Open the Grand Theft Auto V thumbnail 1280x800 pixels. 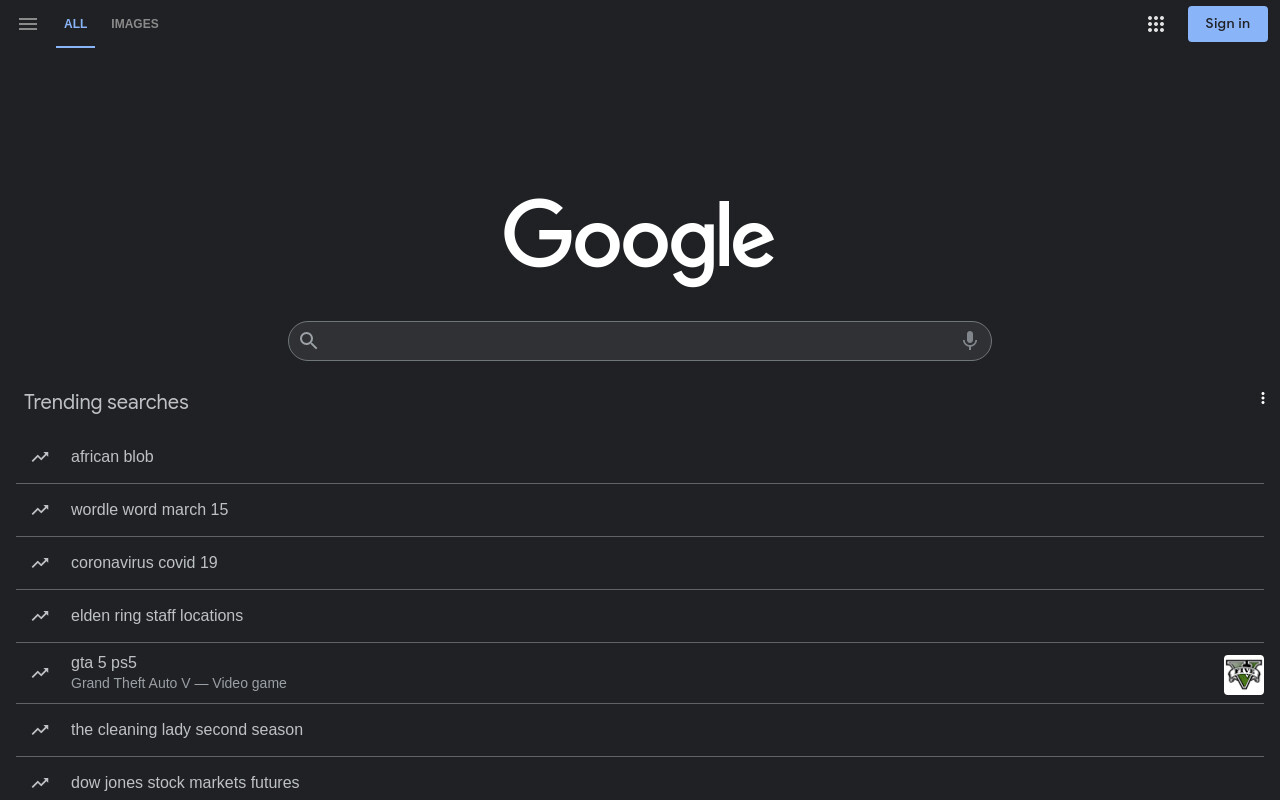pyautogui.click(x=1244, y=675)
